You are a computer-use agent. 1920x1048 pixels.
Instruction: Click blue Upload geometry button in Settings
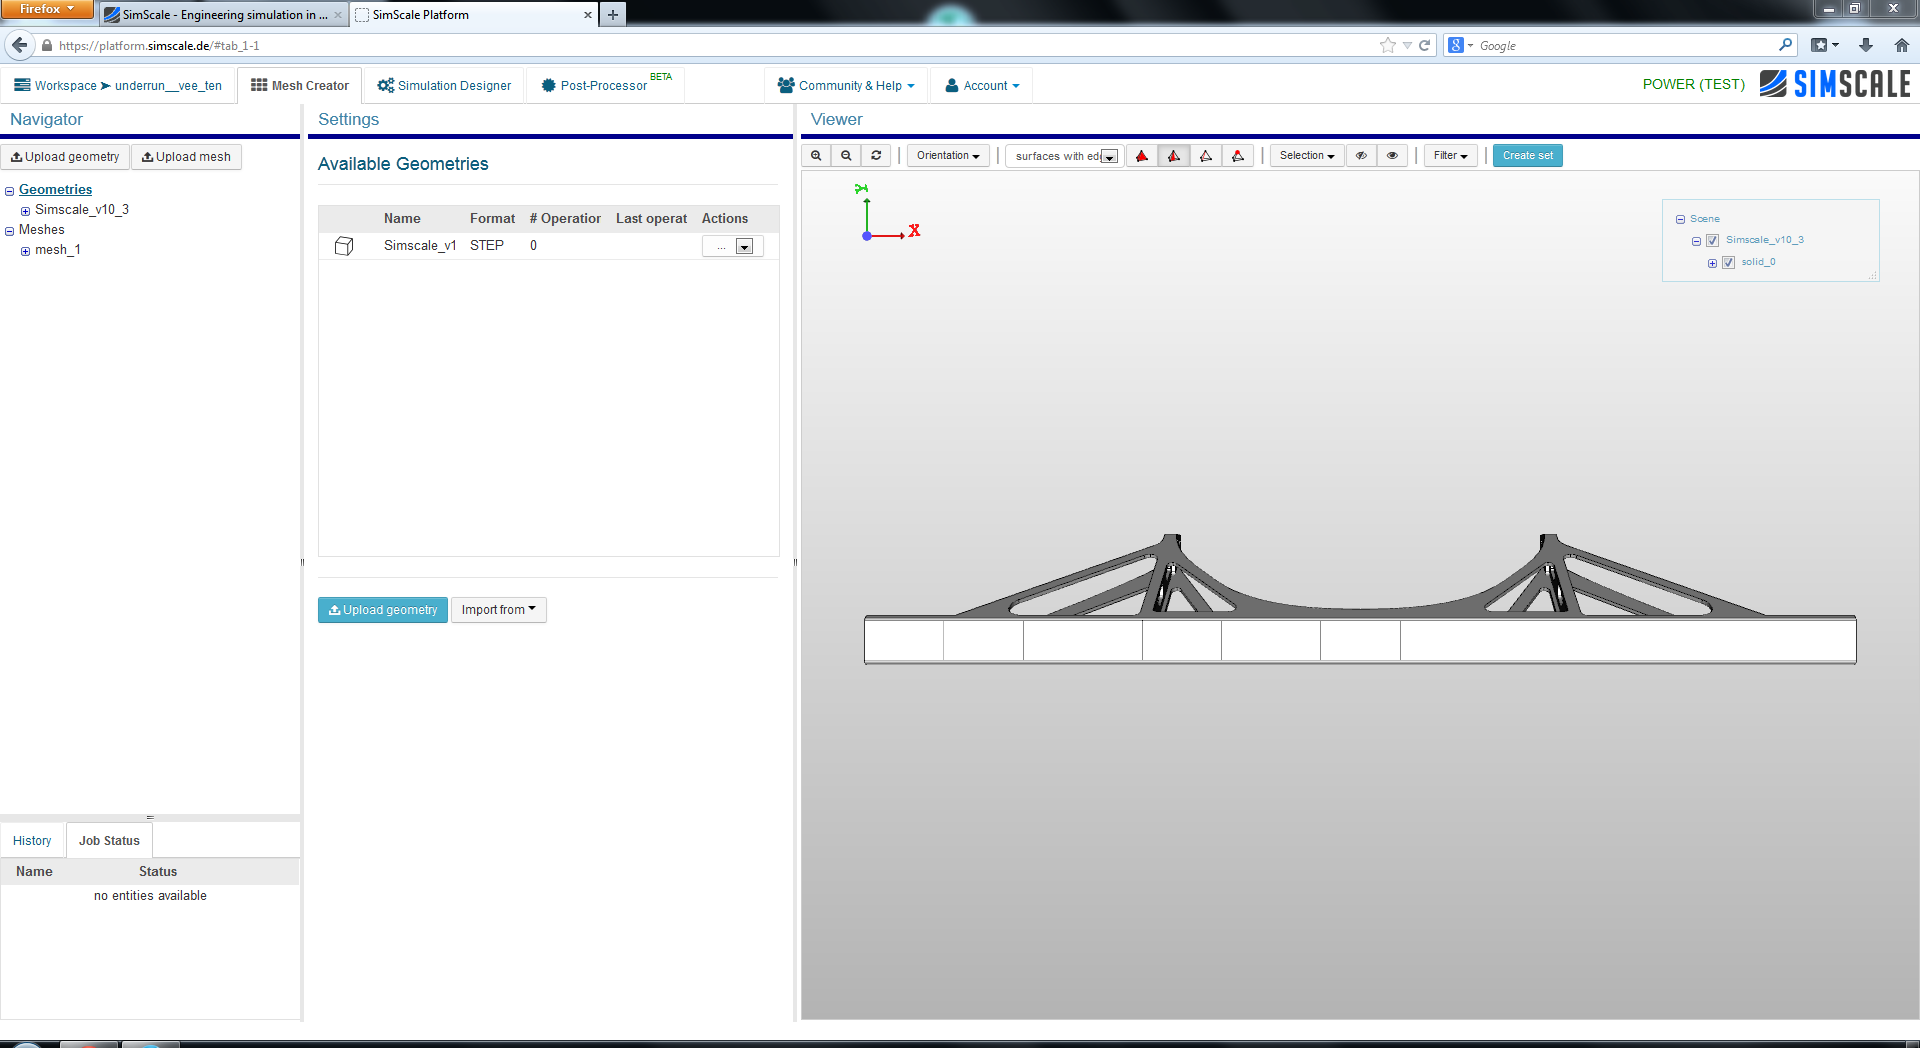382,610
